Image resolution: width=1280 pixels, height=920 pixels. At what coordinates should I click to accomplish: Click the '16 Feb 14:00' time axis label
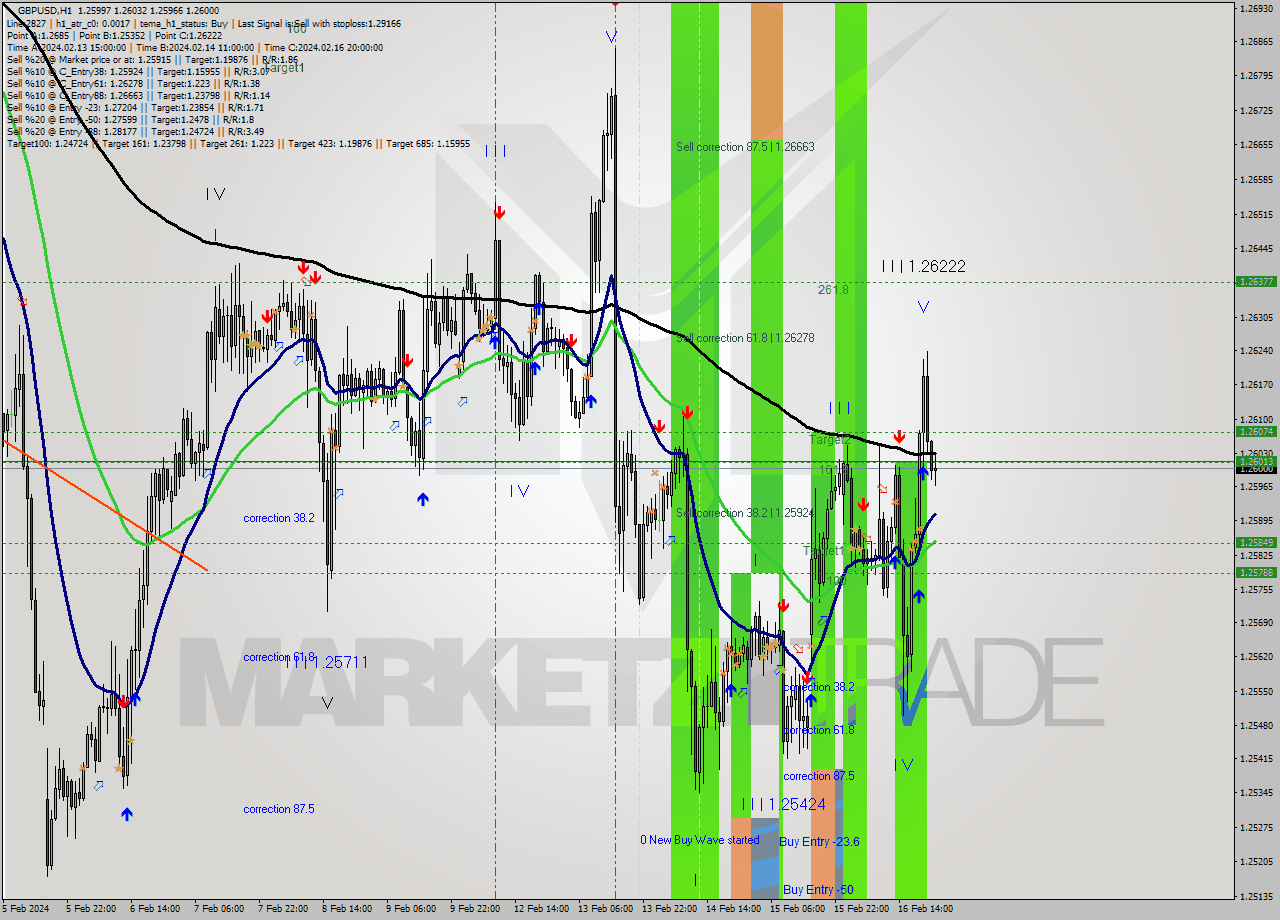(925, 909)
